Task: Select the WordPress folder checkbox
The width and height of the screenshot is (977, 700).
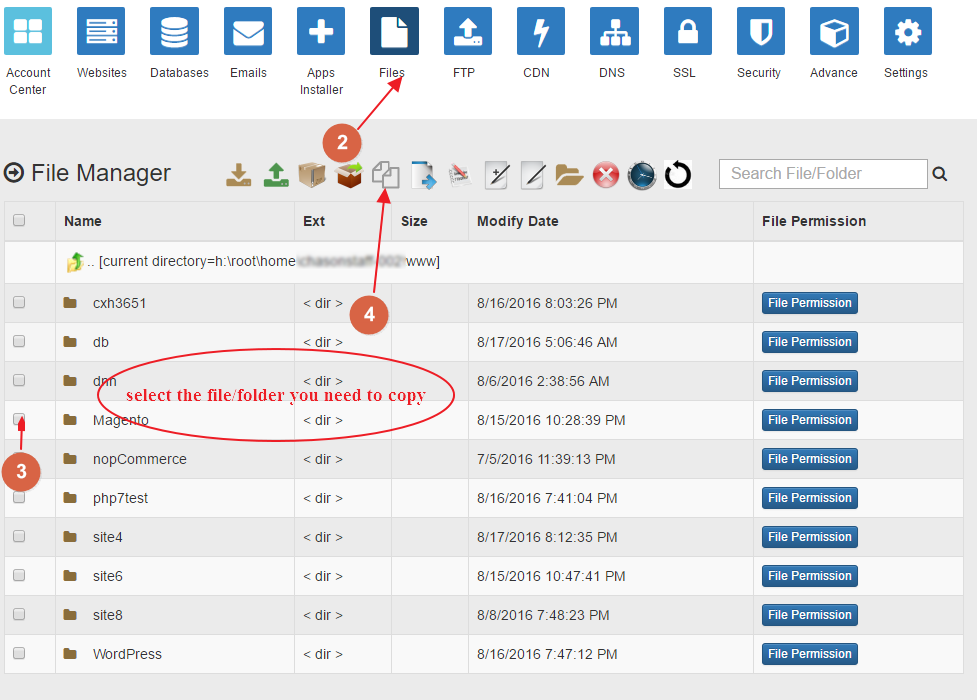Action: tap(19, 654)
